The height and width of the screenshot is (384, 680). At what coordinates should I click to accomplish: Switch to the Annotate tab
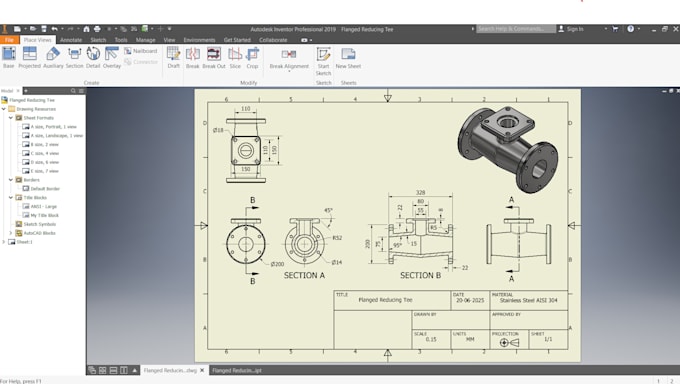pyautogui.click(x=71, y=40)
